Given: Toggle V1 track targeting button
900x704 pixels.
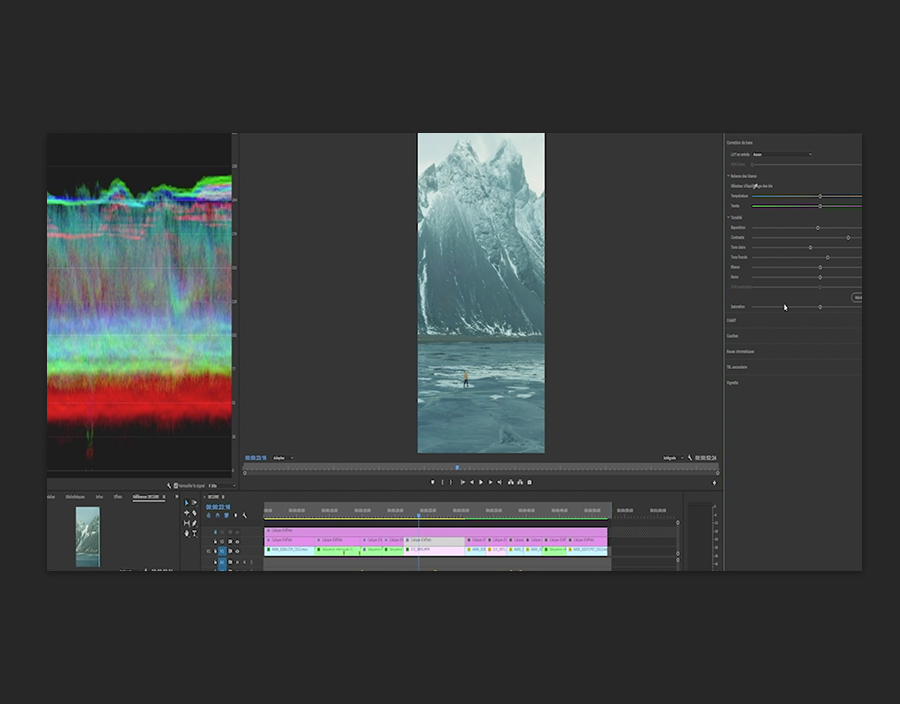Looking at the screenshot, I should click(x=222, y=551).
